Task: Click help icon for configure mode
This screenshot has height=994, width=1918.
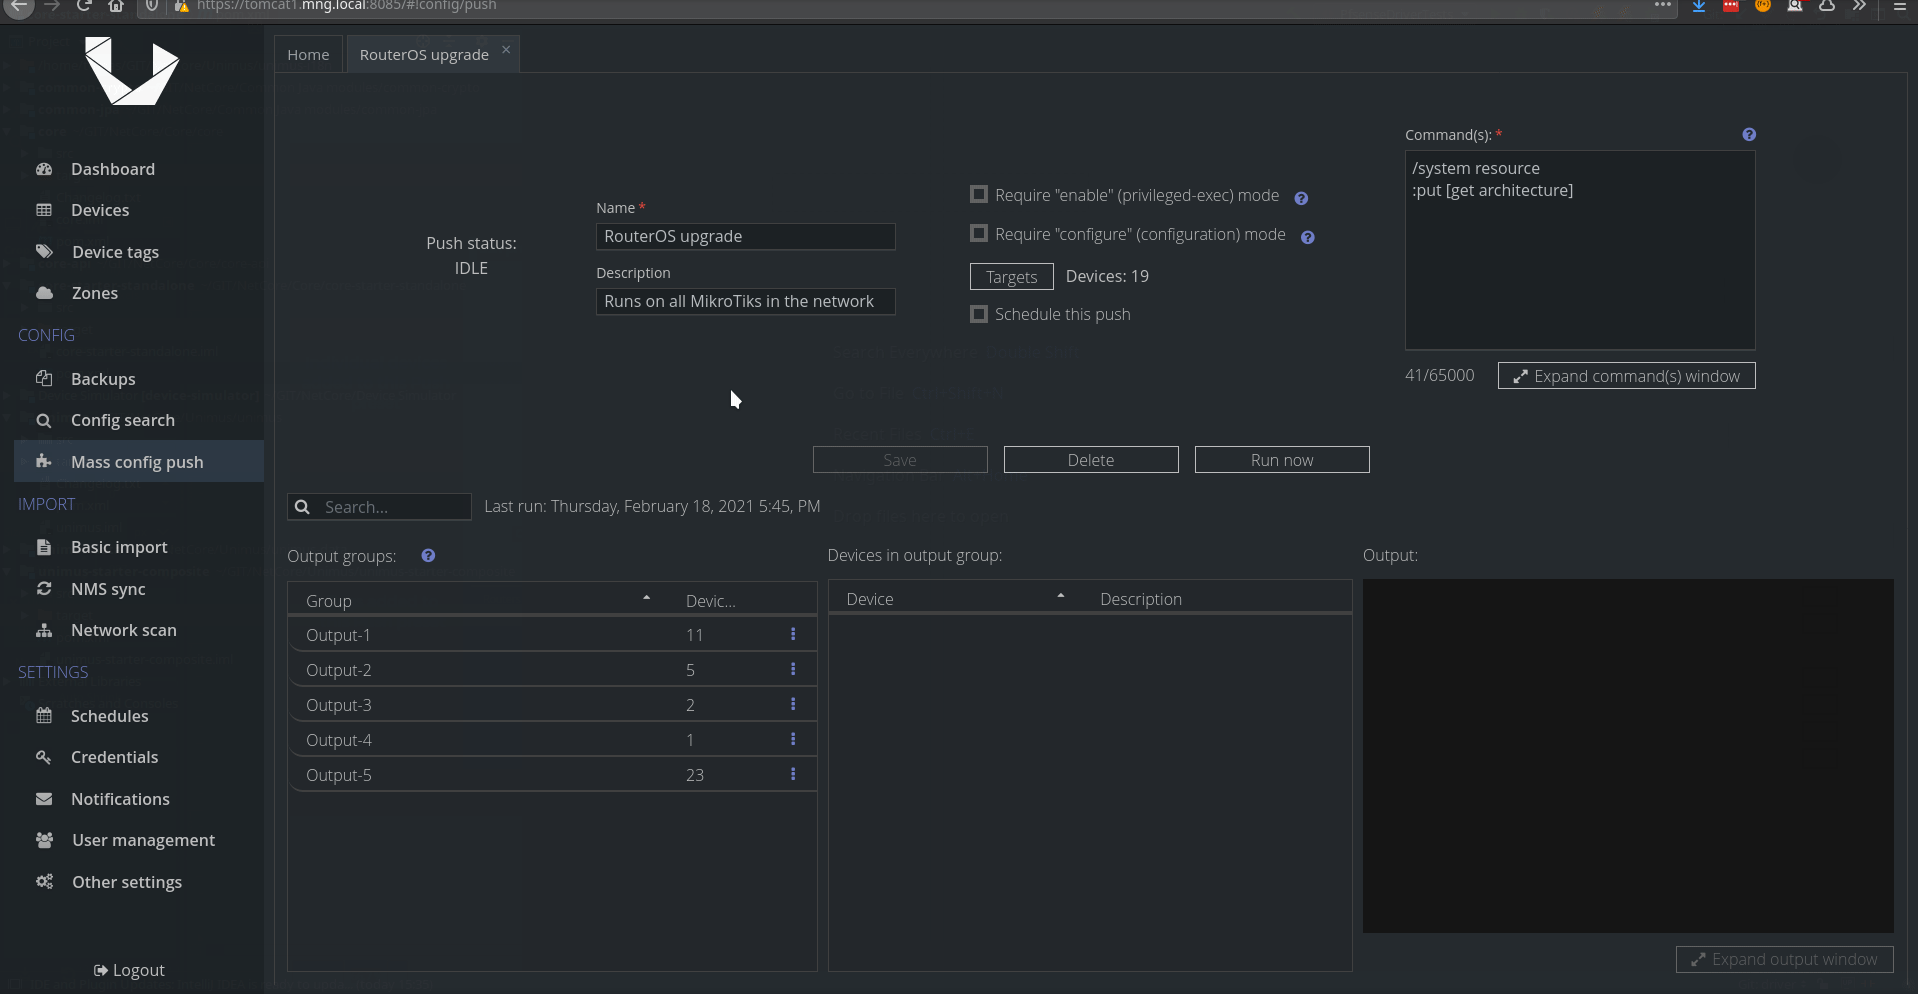Action: pos(1307,237)
